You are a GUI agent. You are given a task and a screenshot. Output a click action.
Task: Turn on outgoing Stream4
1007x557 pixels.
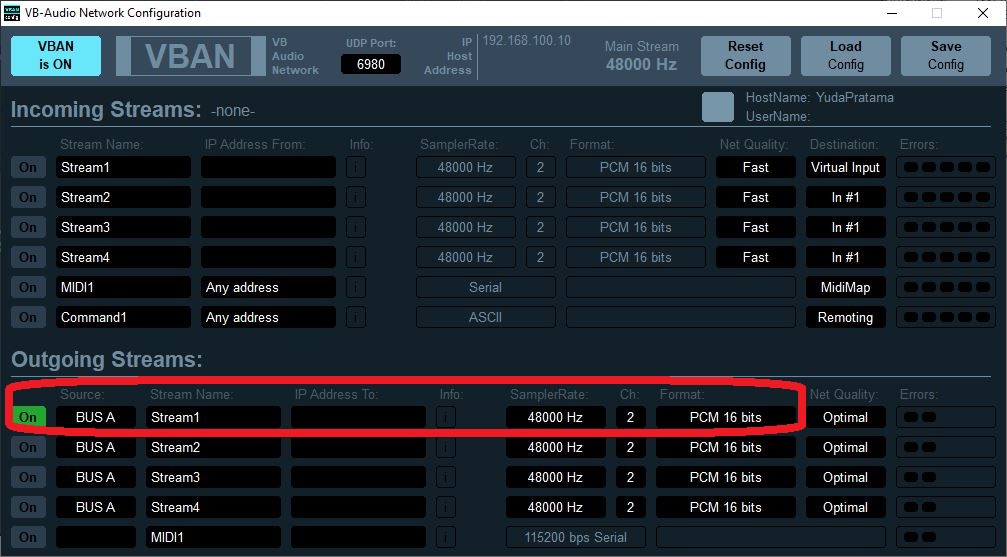(x=28, y=507)
